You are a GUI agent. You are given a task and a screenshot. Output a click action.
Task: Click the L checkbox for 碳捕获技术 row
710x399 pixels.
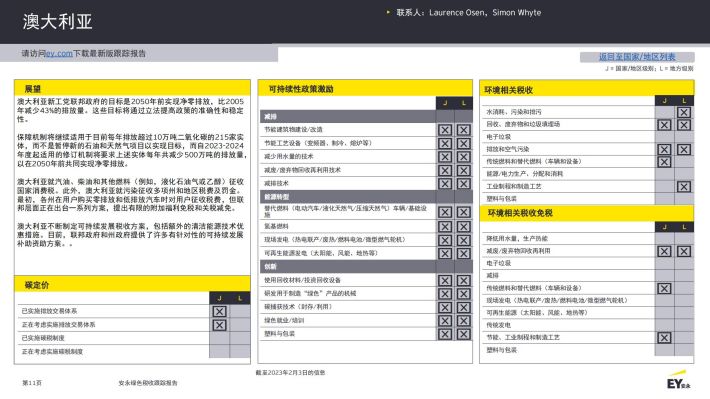click(463, 308)
